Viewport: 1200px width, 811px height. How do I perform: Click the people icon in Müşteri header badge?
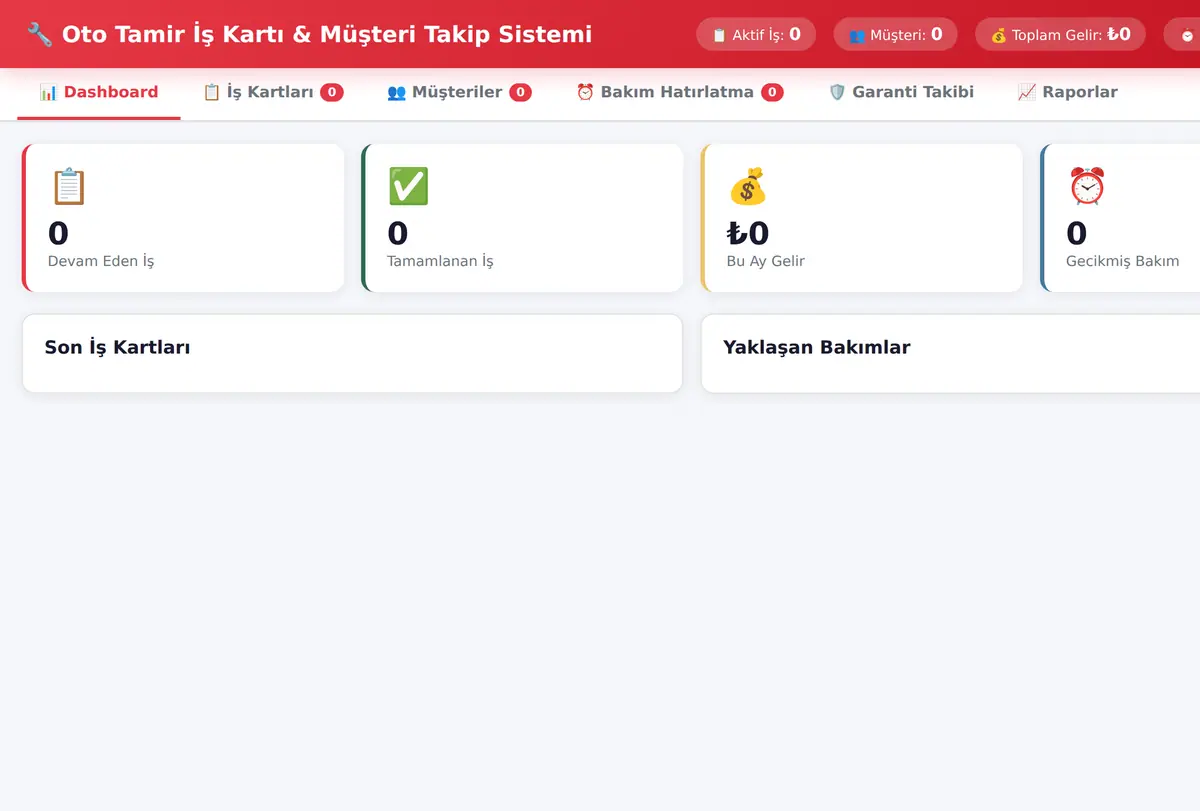(x=857, y=35)
